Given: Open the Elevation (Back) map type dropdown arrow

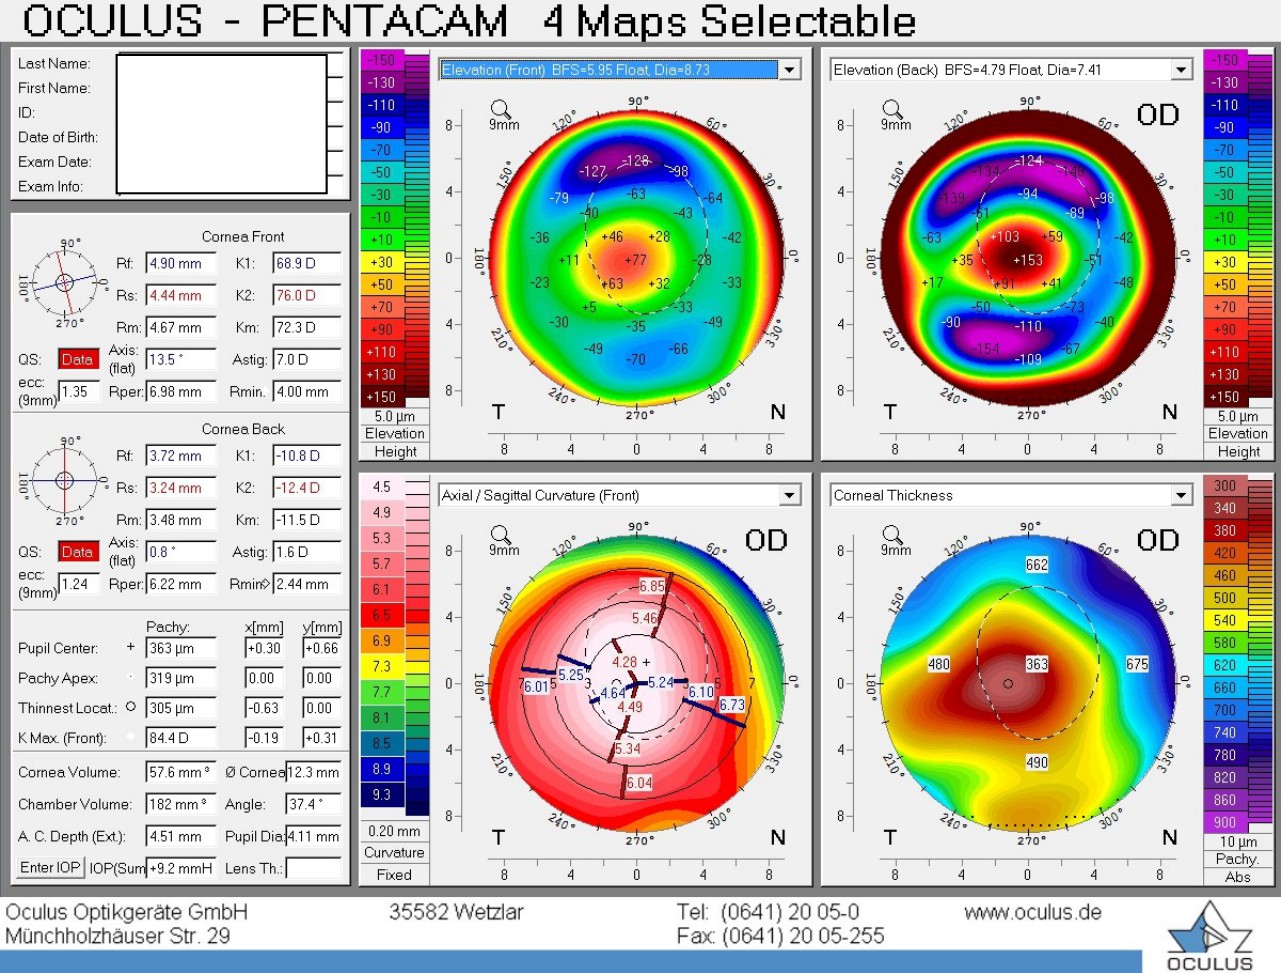Looking at the screenshot, I should click(1182, 70).
